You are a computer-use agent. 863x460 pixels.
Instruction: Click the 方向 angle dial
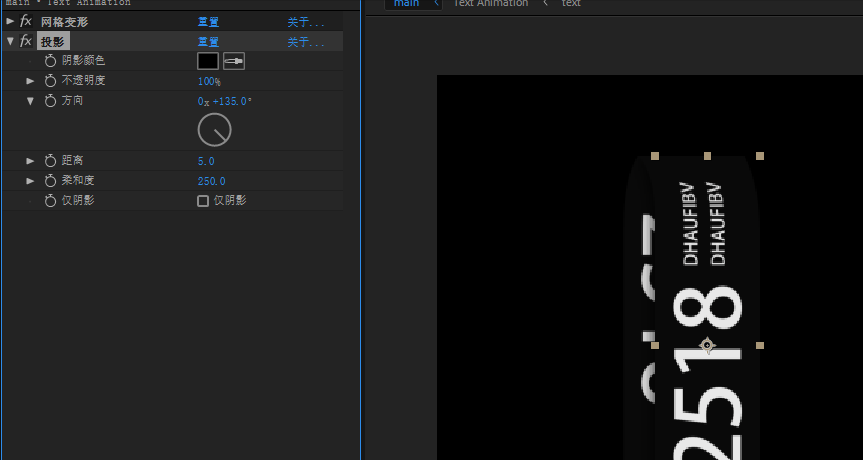pos(215,130)
